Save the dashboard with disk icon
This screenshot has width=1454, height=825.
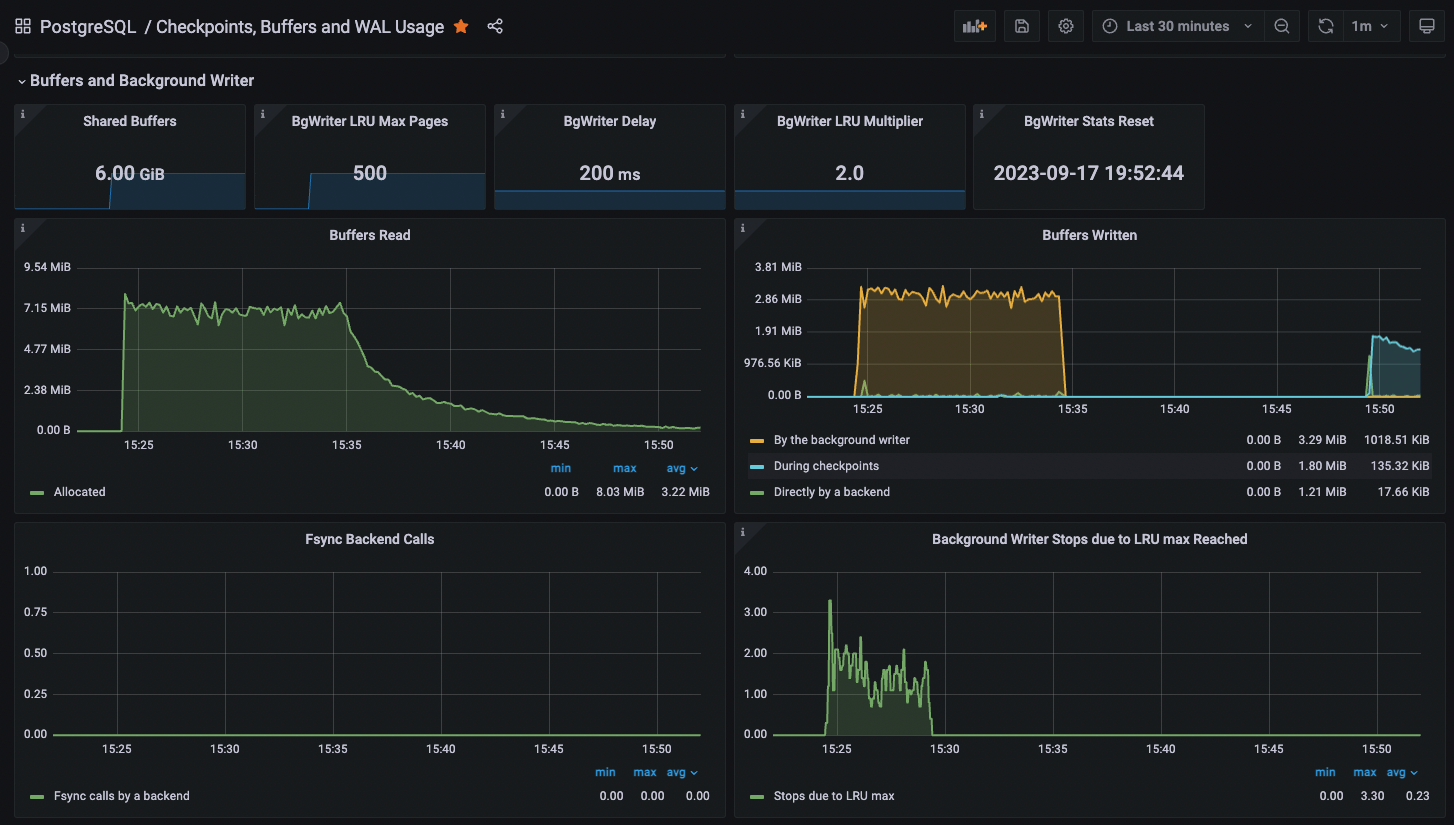1022,27
